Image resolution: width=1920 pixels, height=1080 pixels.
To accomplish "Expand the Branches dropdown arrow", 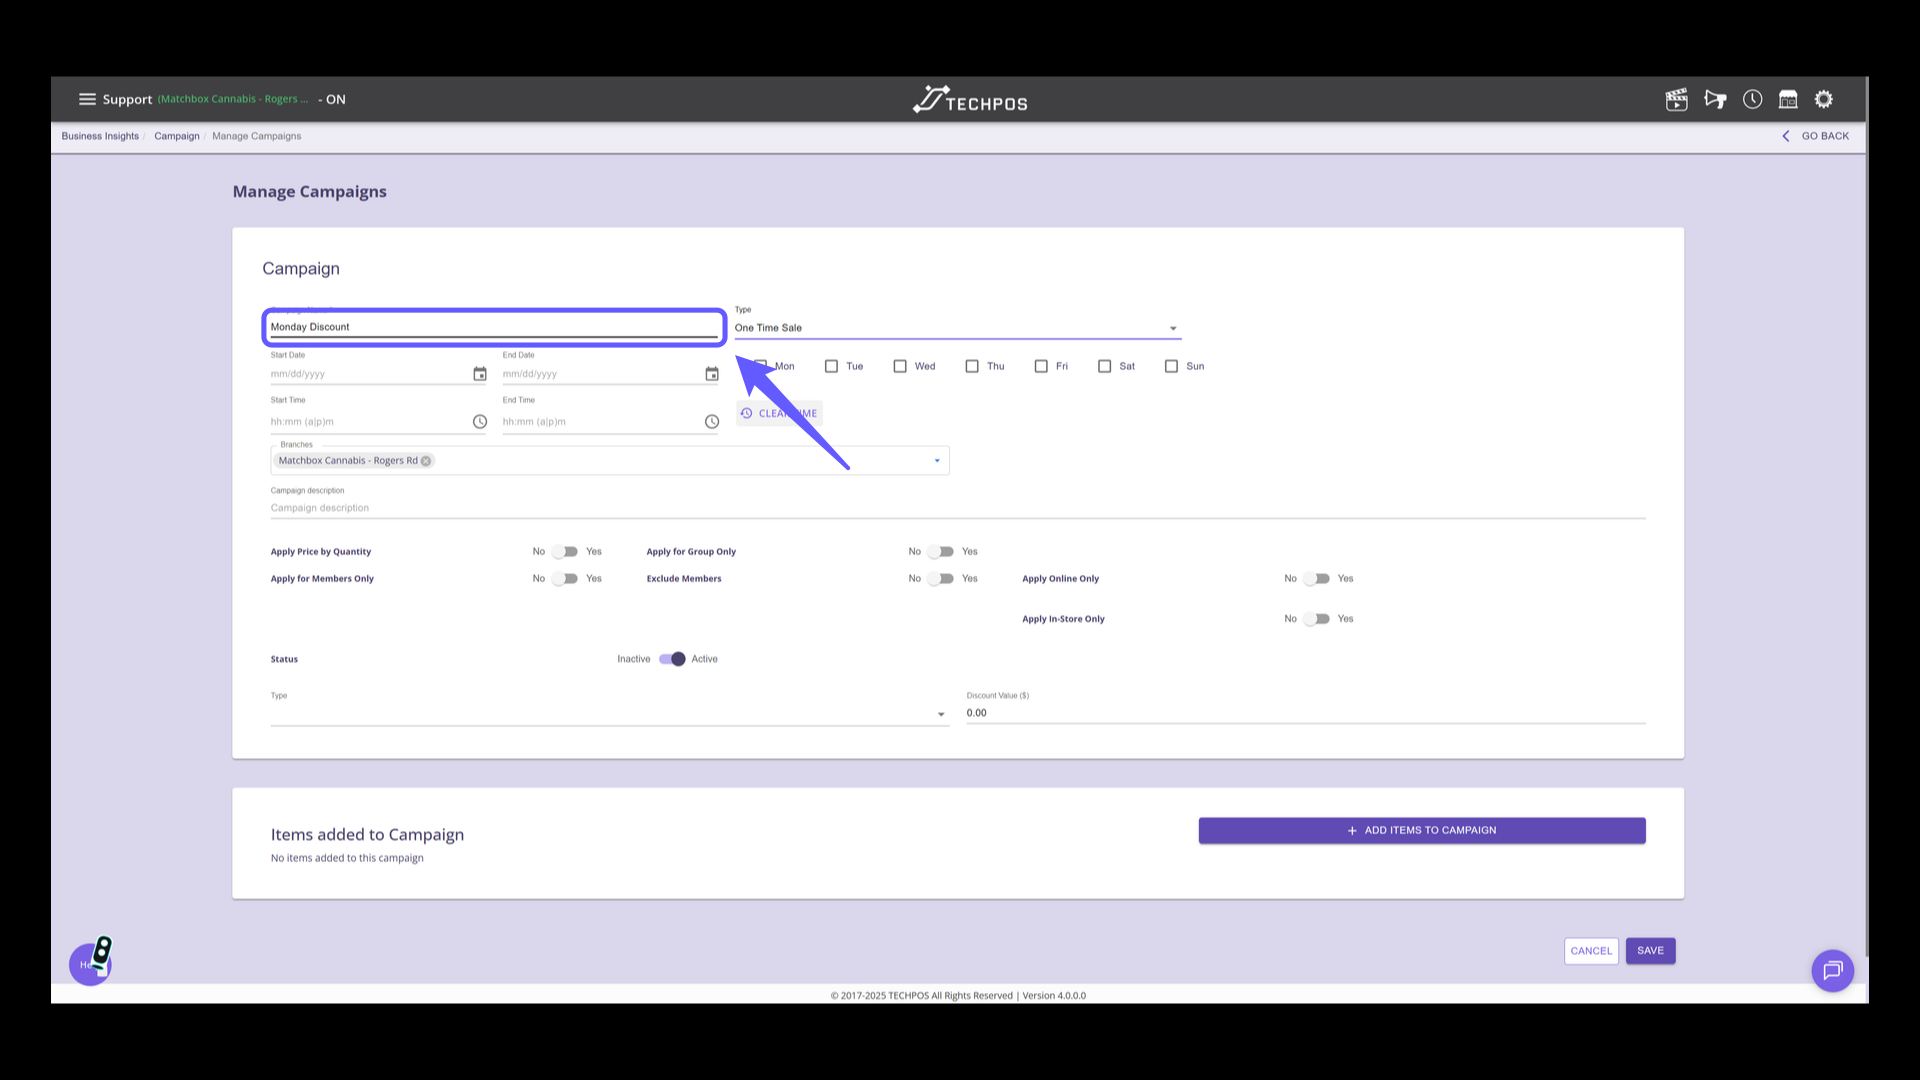I will pyautogui.click(x=937, y=461).
